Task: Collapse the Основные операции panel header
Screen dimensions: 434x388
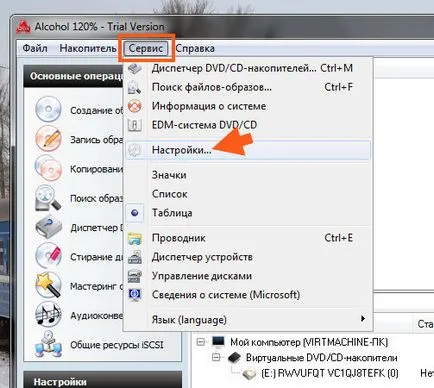Action: tap(74, 76)
